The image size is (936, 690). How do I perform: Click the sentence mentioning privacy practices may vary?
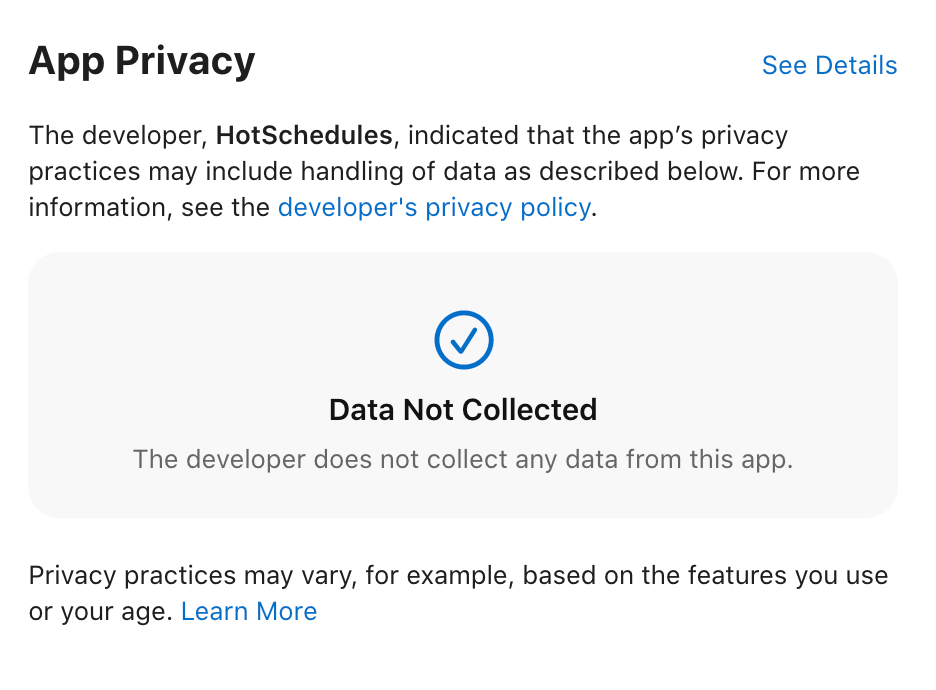pos(458,575)
